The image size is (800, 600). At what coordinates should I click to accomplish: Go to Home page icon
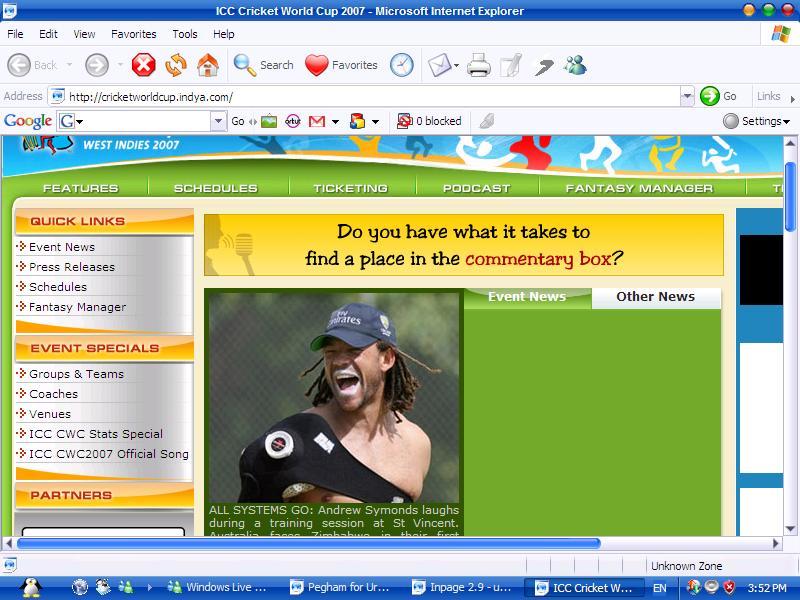(x=208, y=65)
